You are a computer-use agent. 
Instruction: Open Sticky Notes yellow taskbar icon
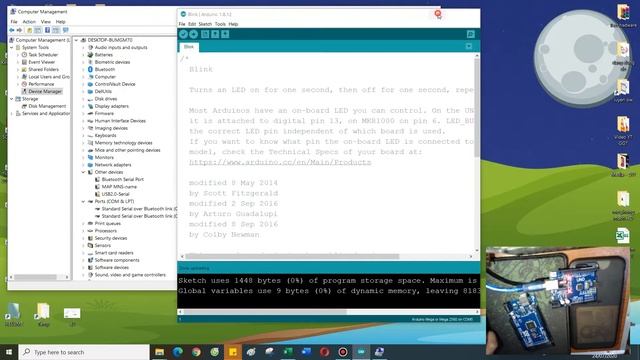pyautogui.click(x=233, y=352)
